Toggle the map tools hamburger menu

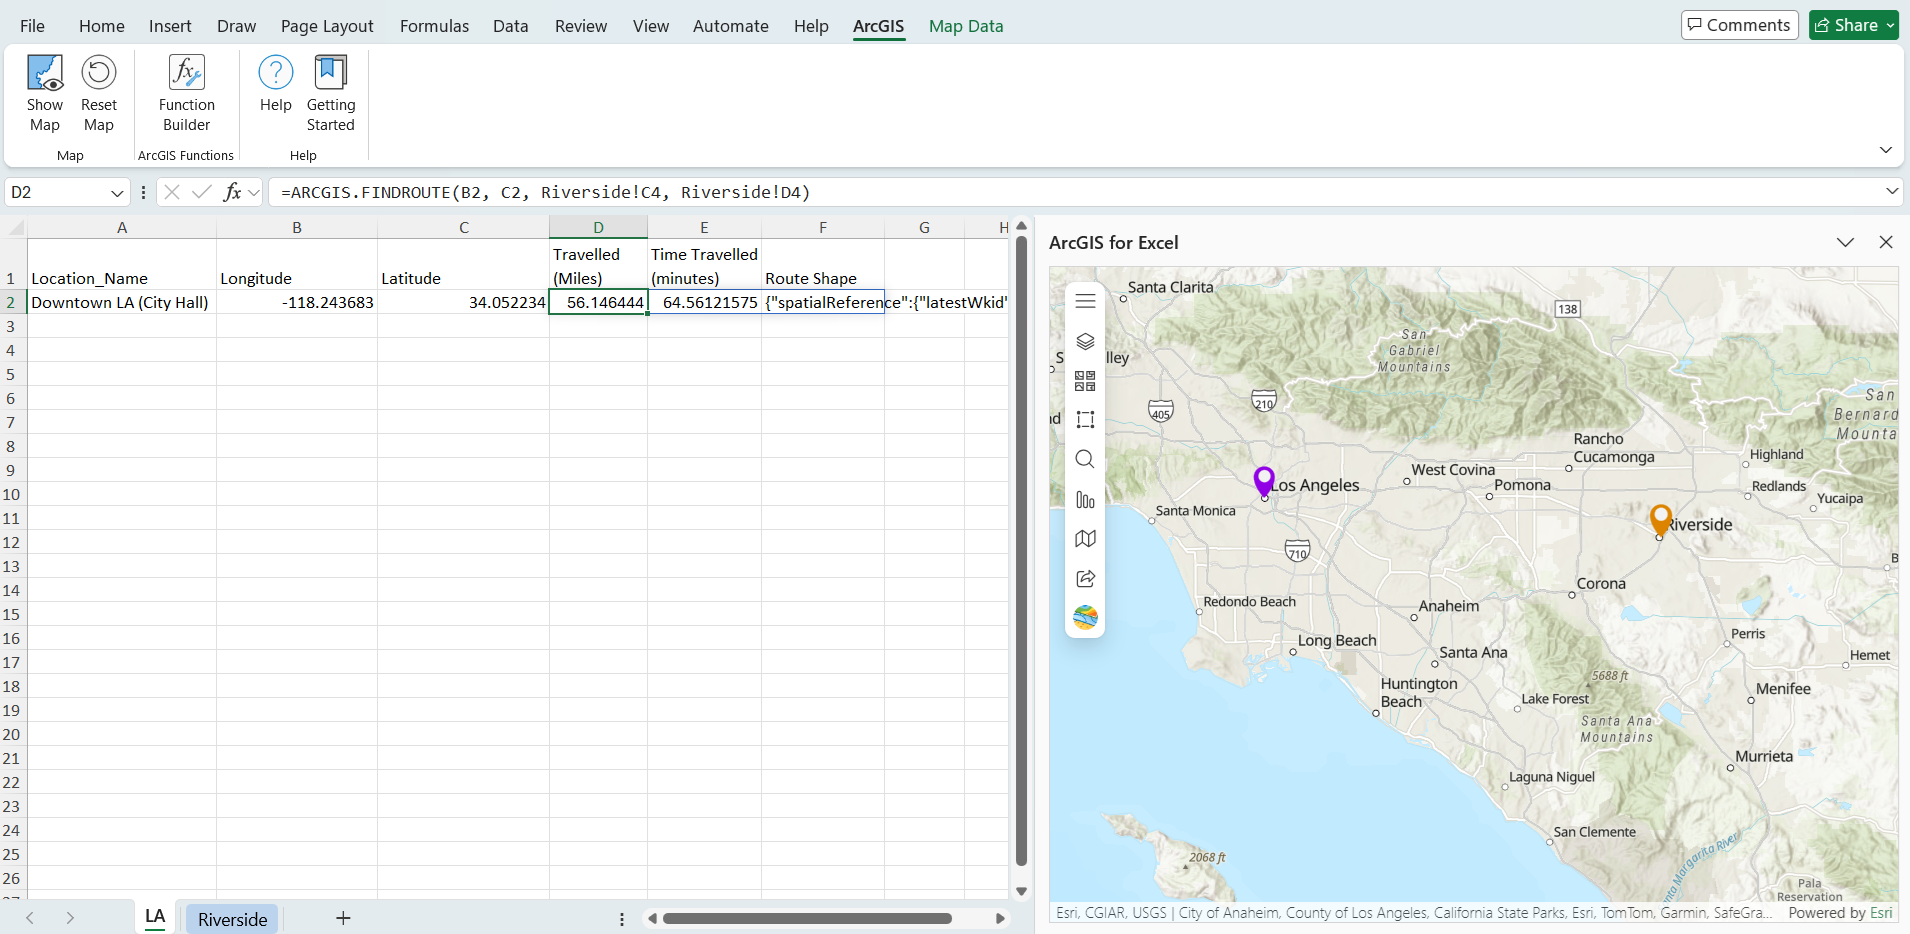(x=1085, y=301)
